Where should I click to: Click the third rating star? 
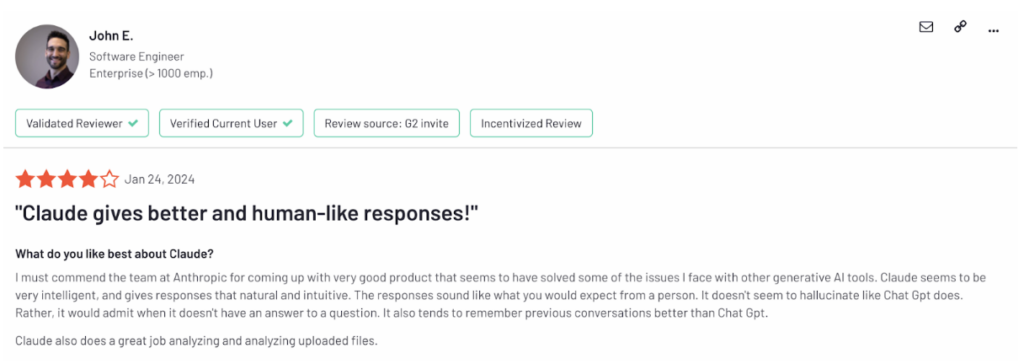(x=67, y=179)
